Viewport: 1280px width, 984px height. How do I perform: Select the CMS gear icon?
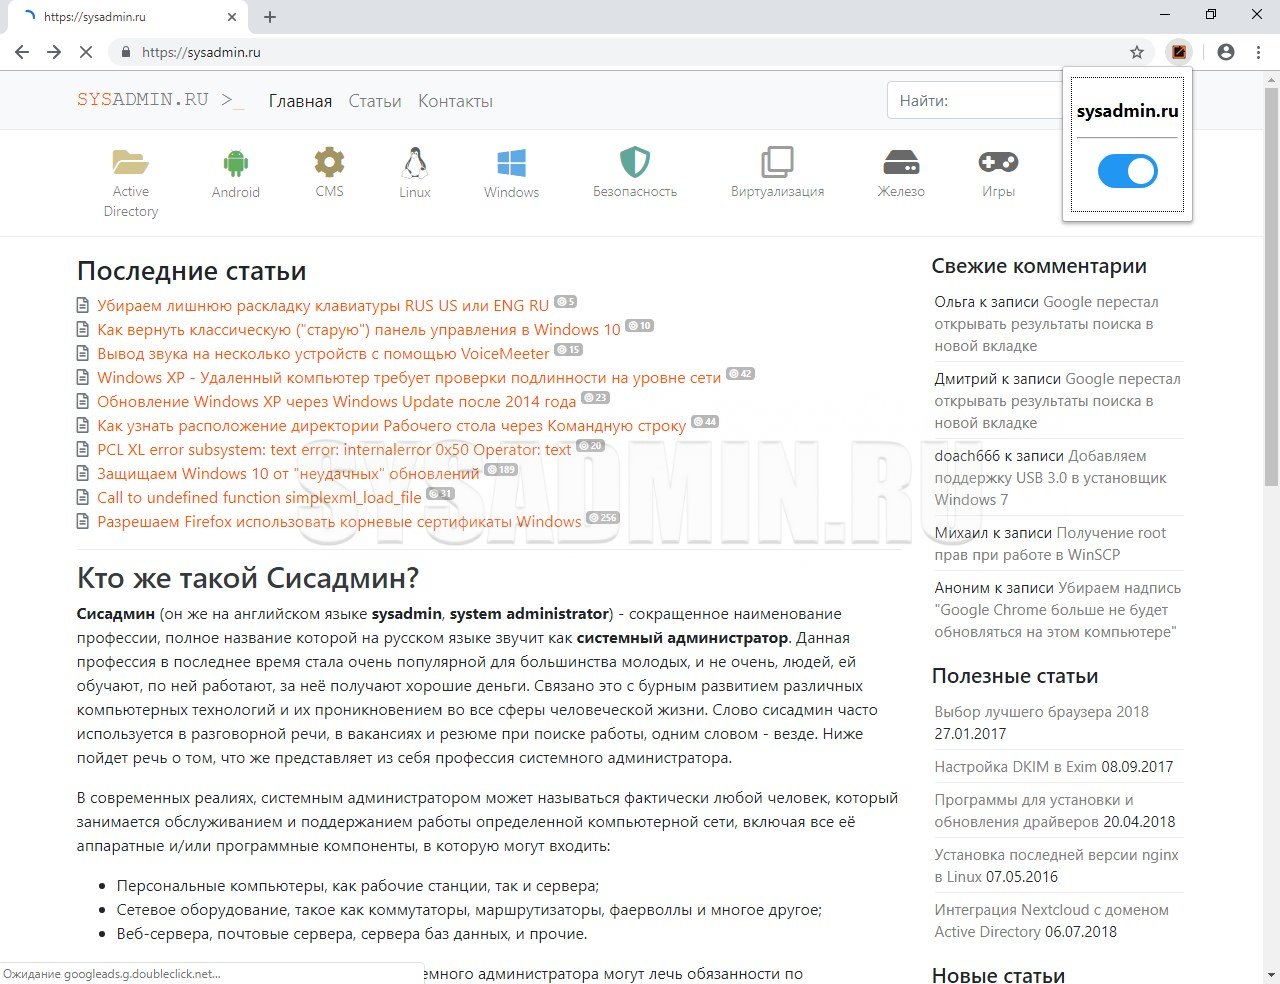pos(329,162)
